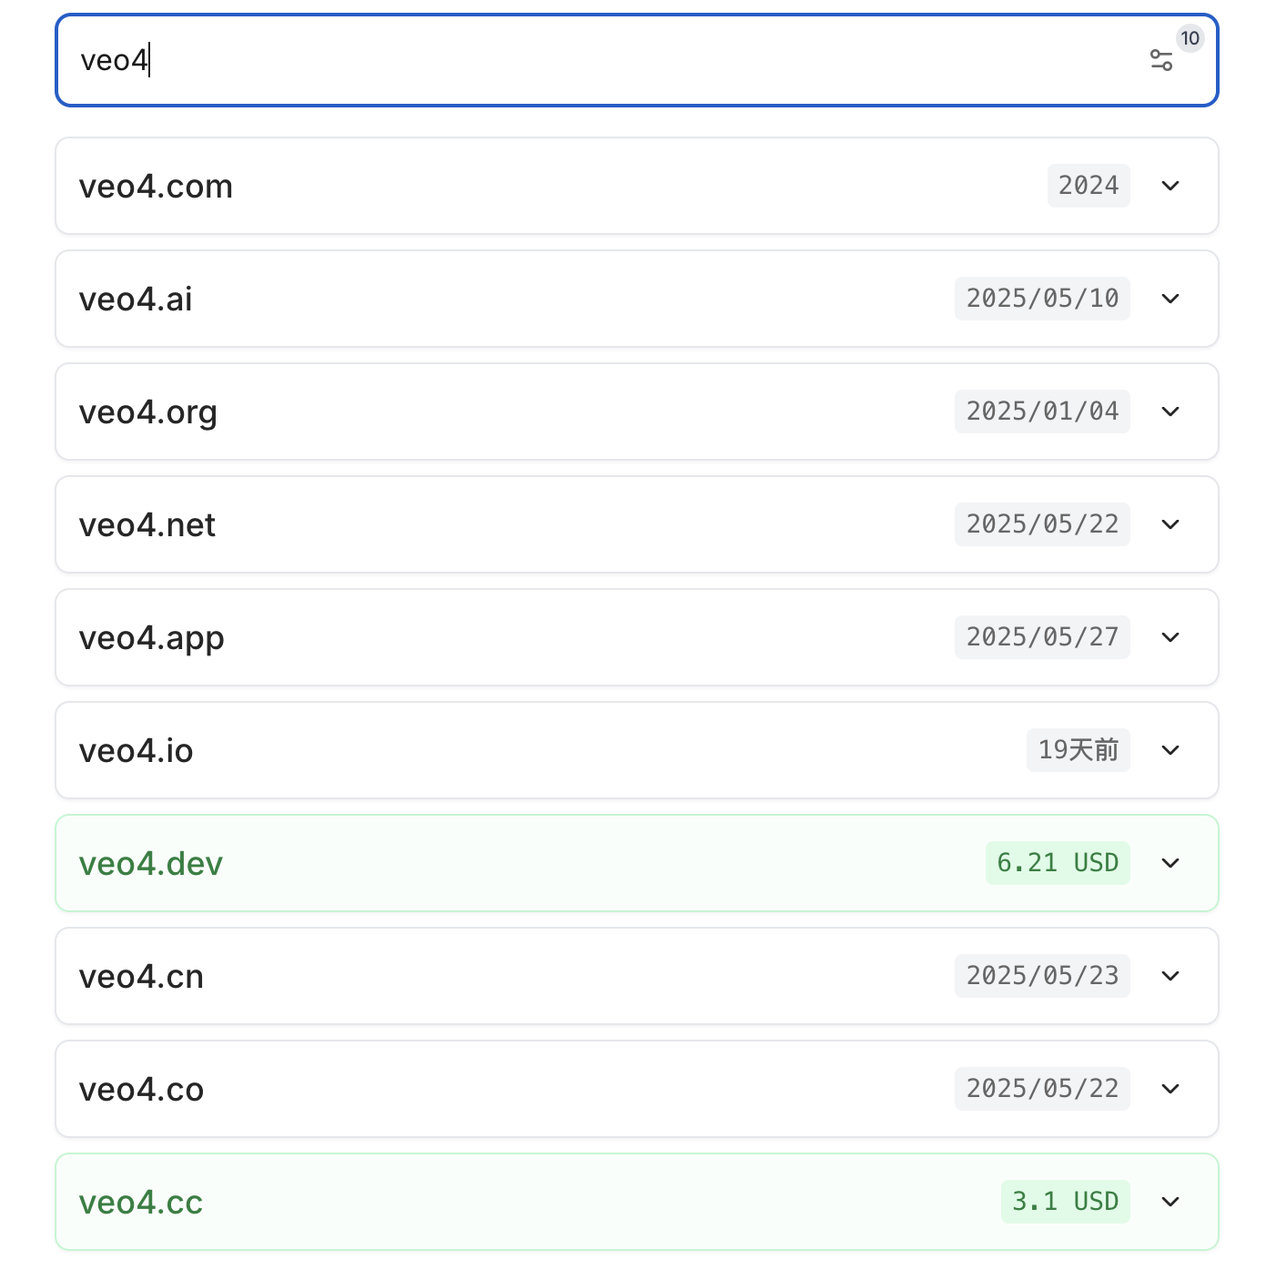Click the 19天前 registration badge

click(1078, 750)
